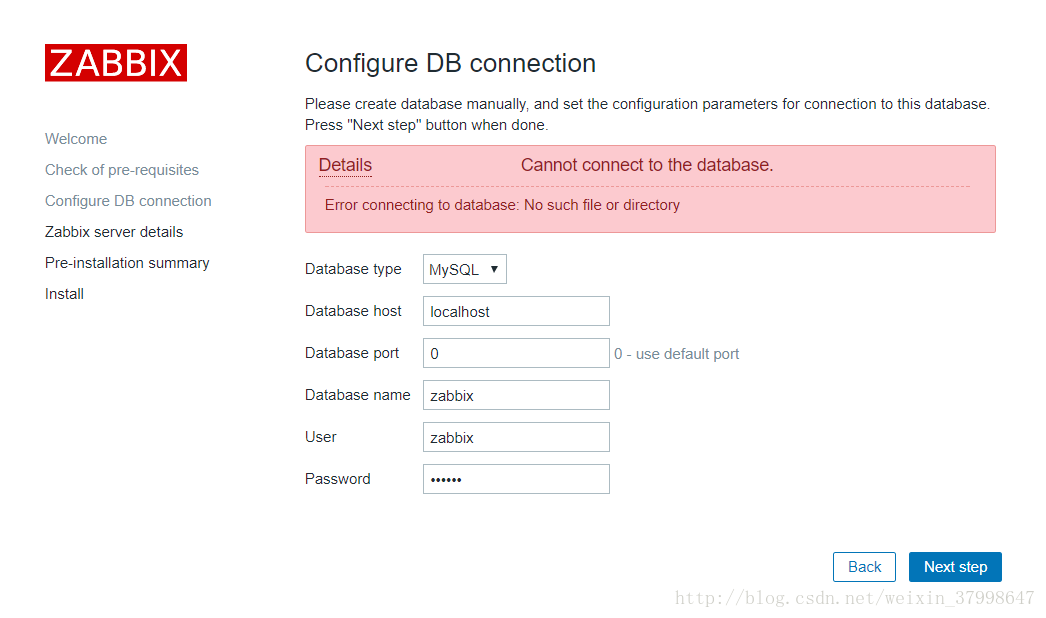Select the Install step in sidebar
This screenshot has width=1046, height=618.
pos(65,294)
